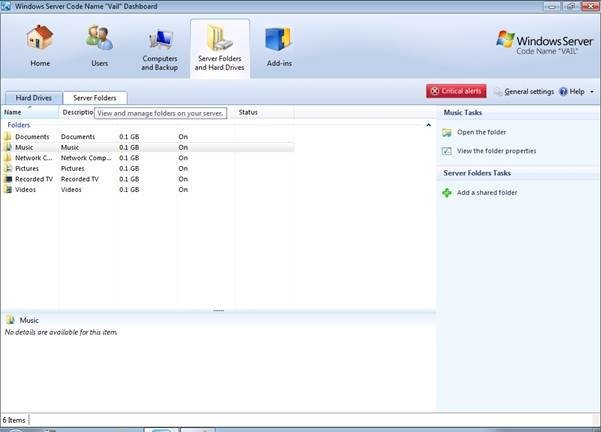View the folder properties link

pyautogui.click(x=496, y=151)
